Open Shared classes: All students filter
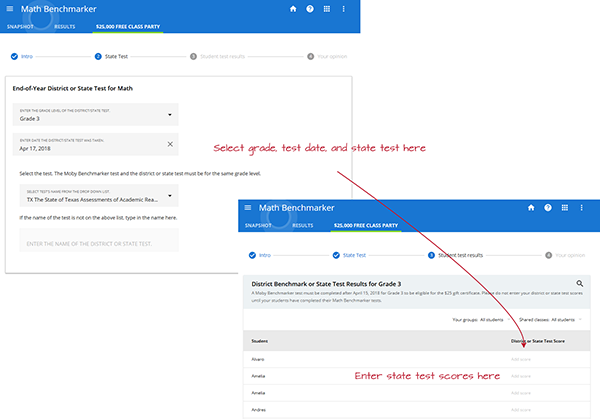600x419 pixels. [x=550, y=320]
